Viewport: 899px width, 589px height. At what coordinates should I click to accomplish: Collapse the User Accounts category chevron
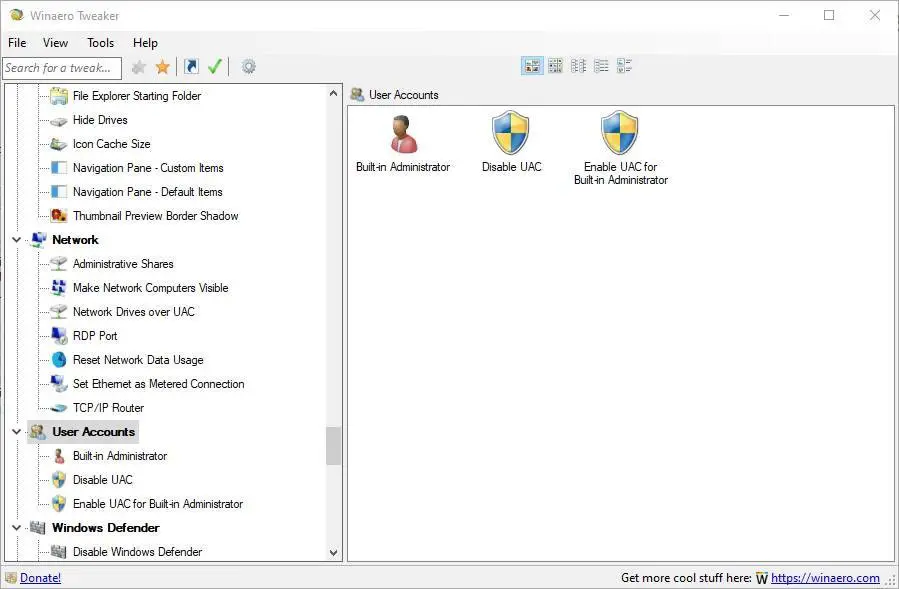click(17, 432)
